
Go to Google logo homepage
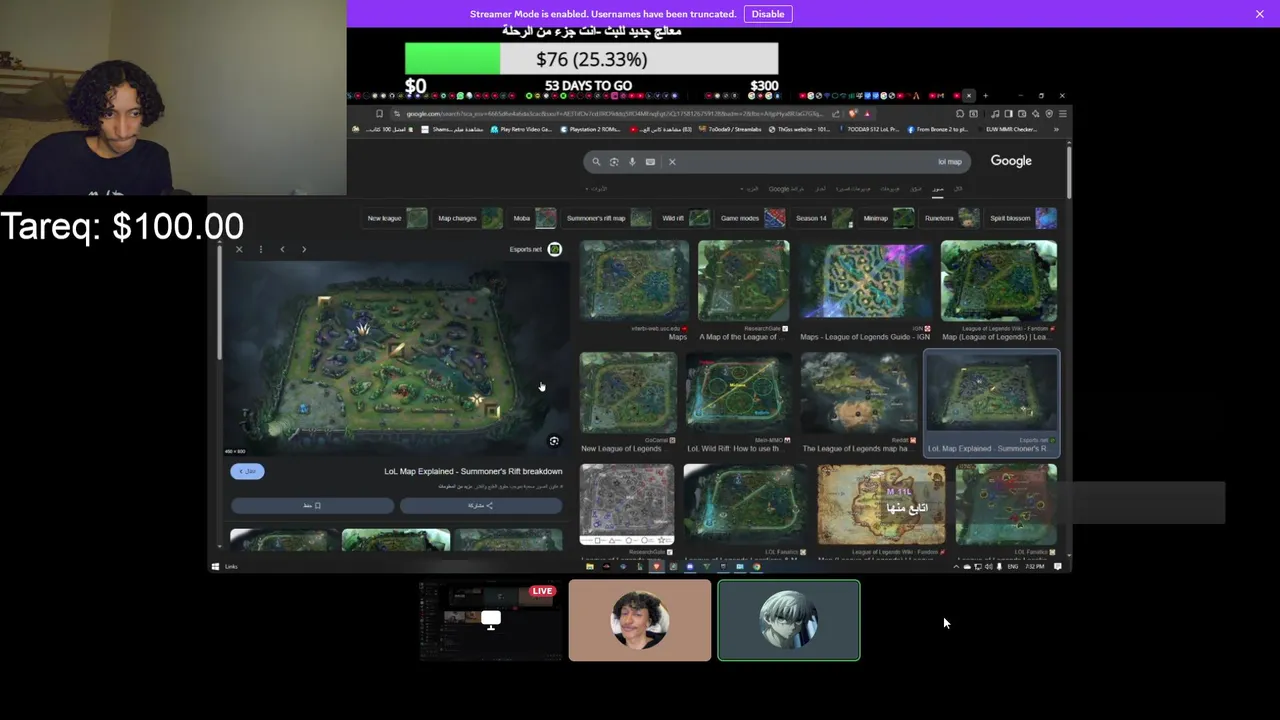pyautogui.click(x=1011, y=160)
